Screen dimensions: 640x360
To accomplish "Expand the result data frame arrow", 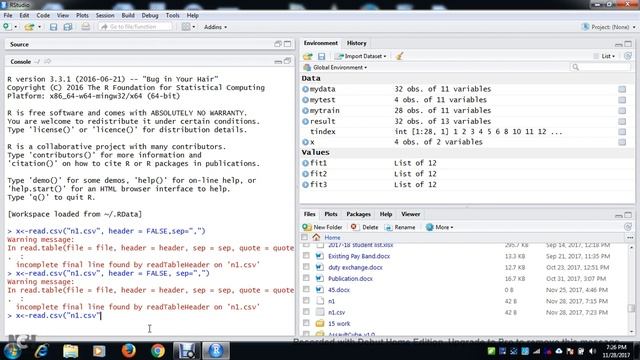I will [x=305, y=121].
